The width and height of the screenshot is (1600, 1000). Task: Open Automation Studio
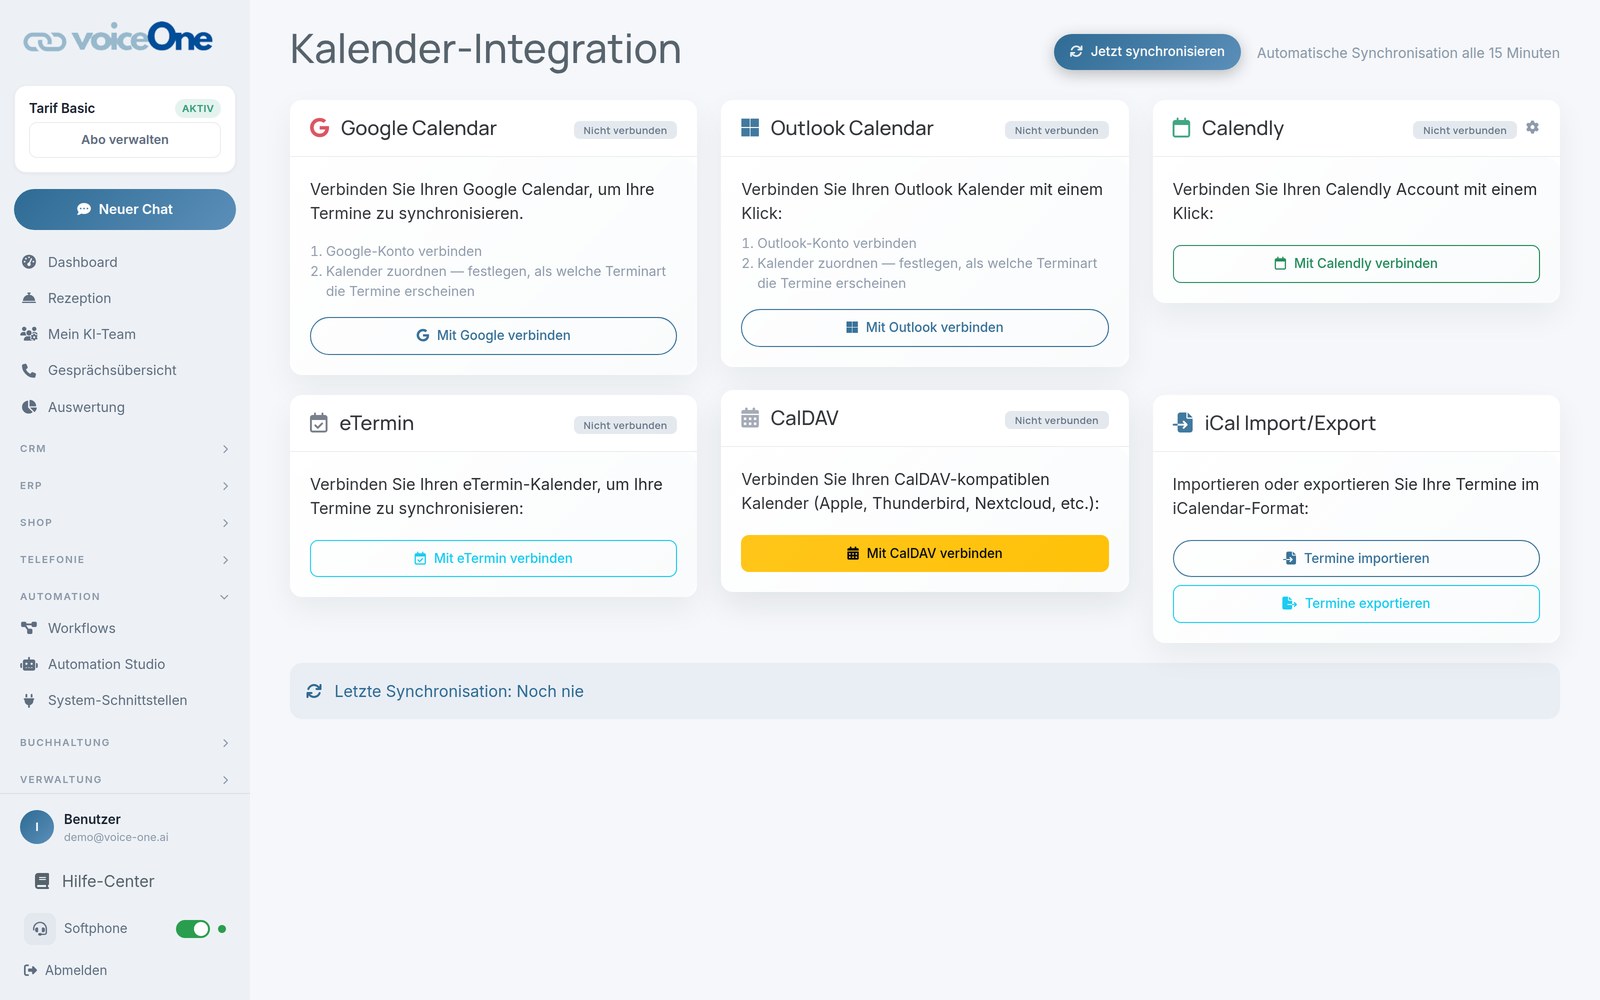pos(125,664)
